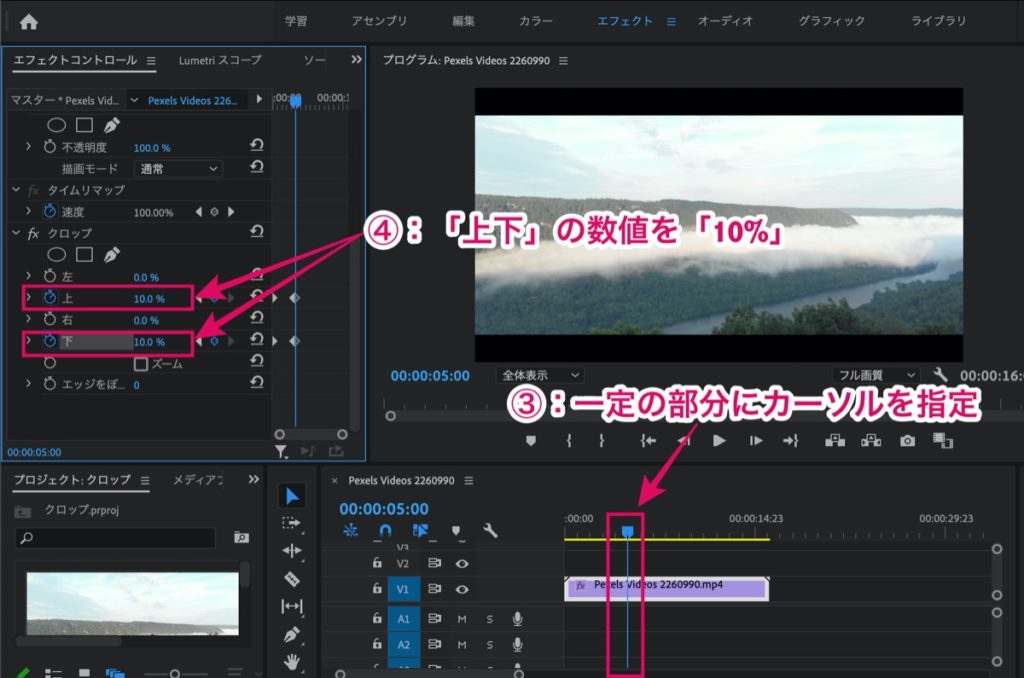Reset the 不透明度 parameter
Image resolution: width=1024 pixels, height=678 pixels.
tap(257, 146)
